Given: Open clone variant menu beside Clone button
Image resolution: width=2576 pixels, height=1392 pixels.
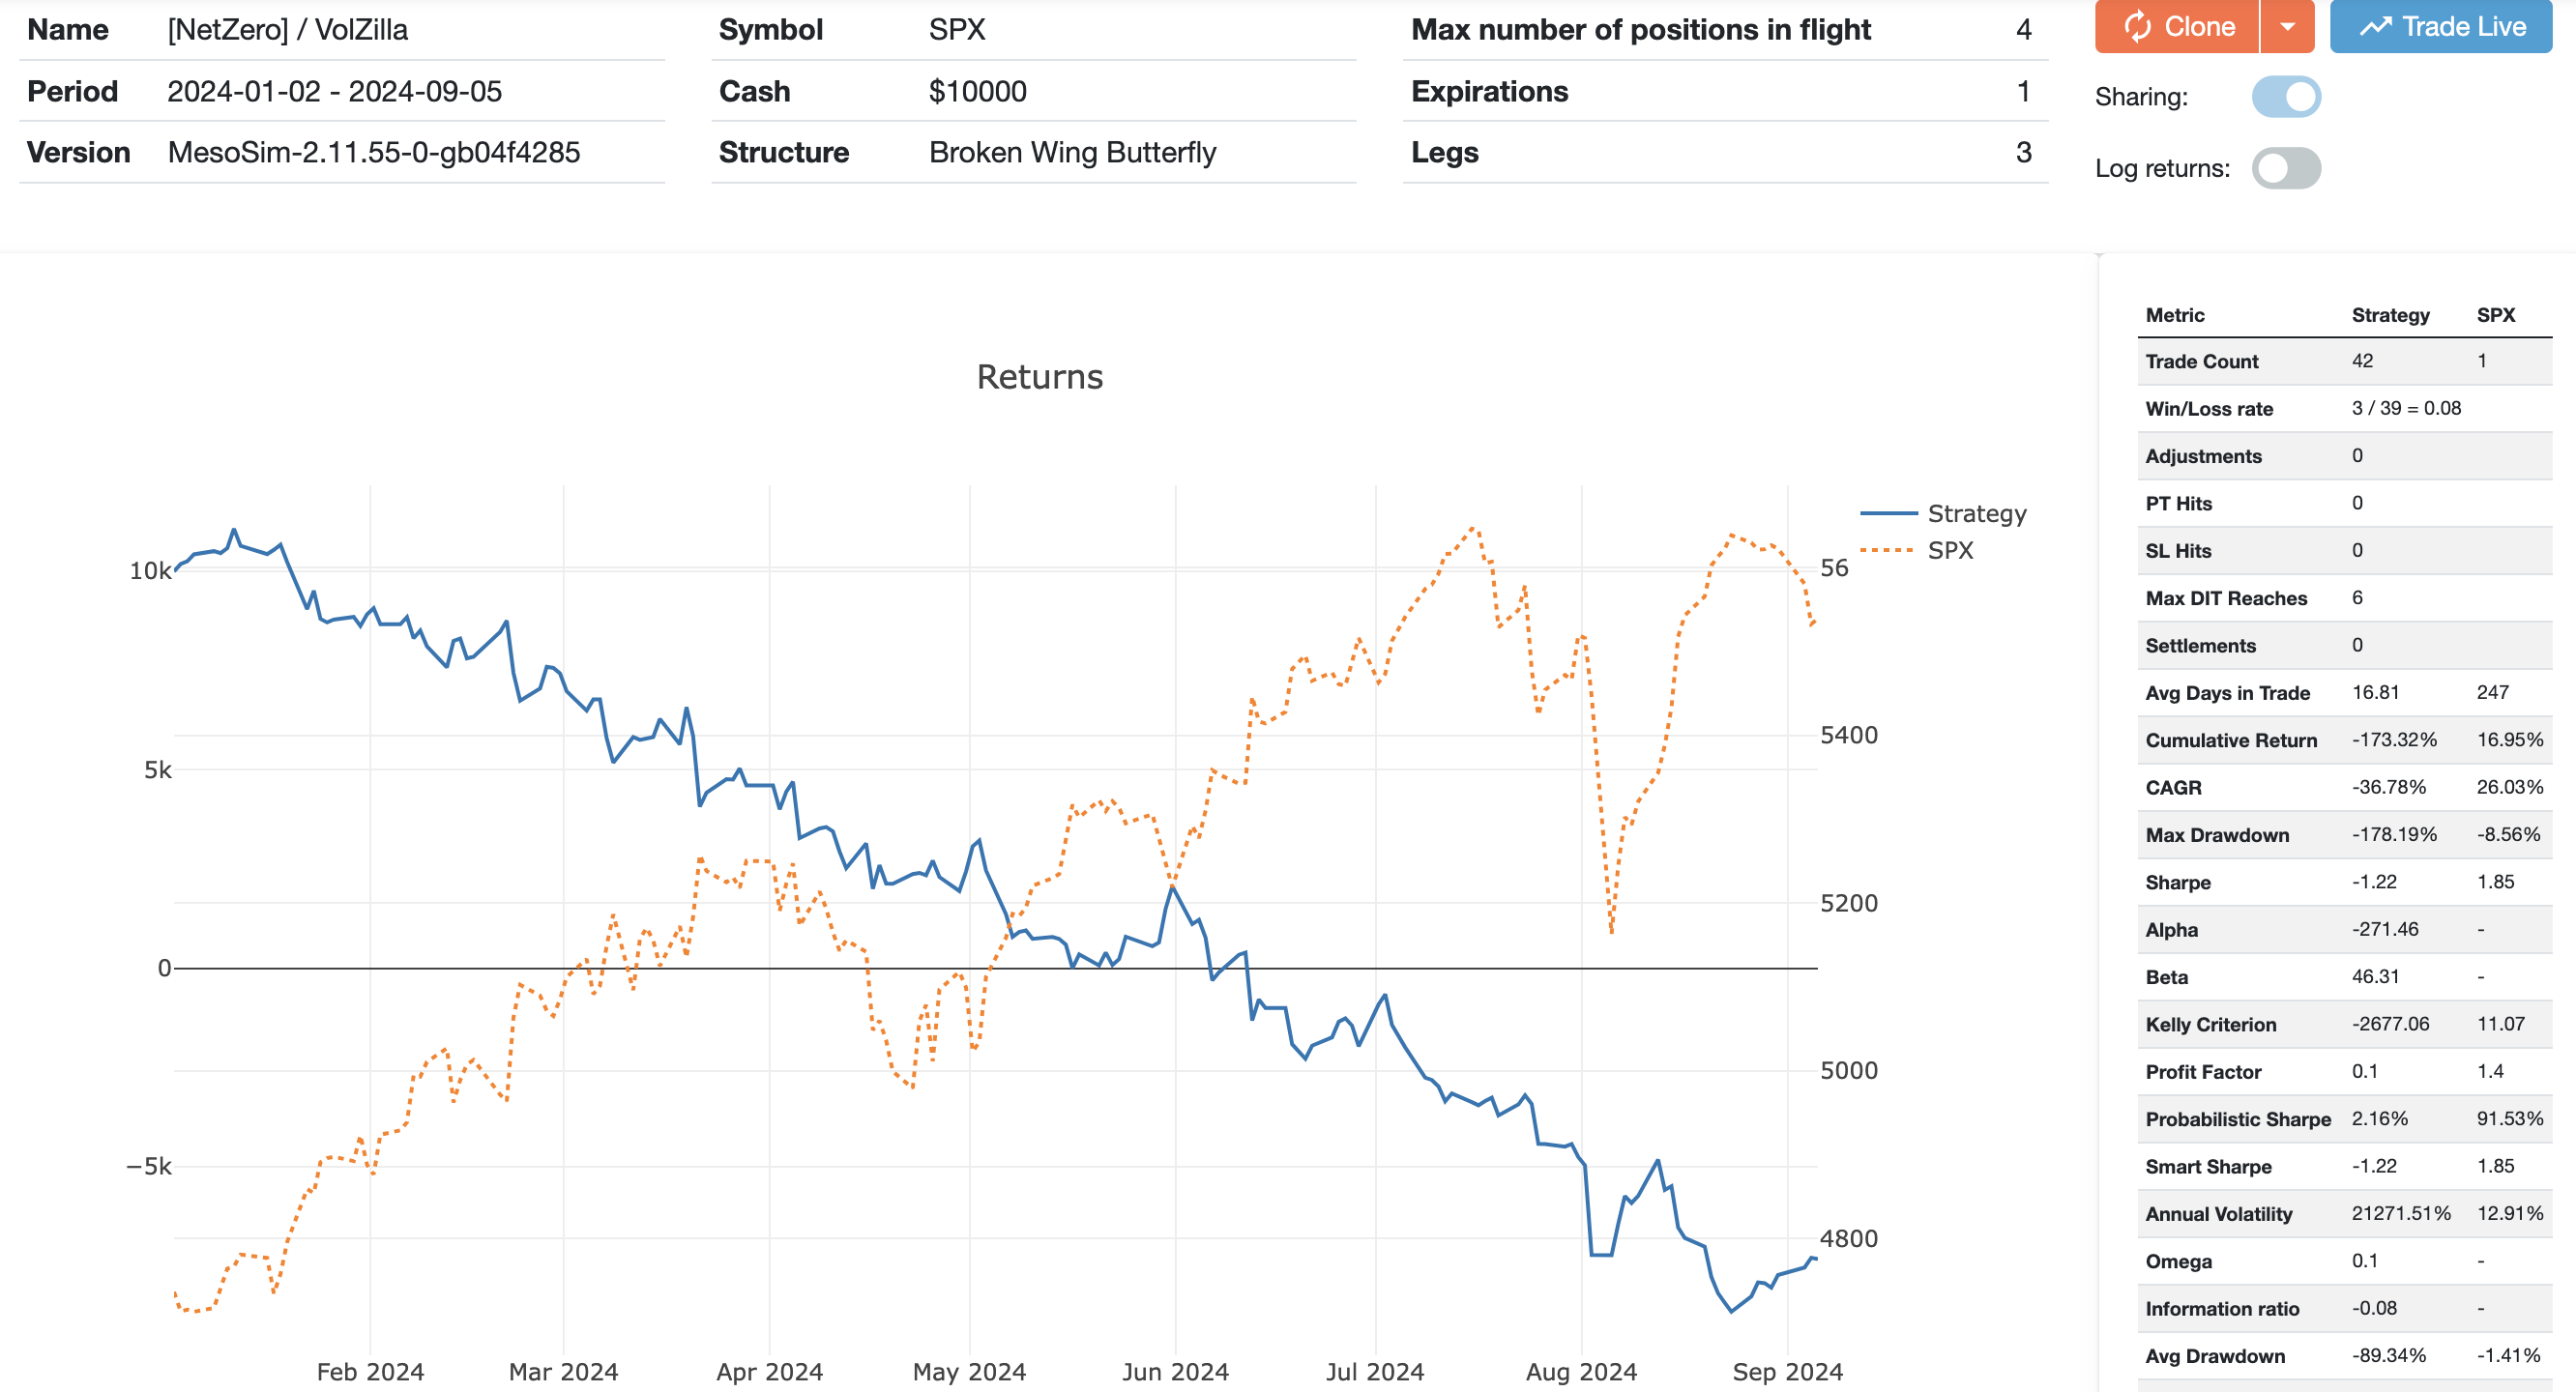Looking at the screenshot, I should click(2286, 26).
